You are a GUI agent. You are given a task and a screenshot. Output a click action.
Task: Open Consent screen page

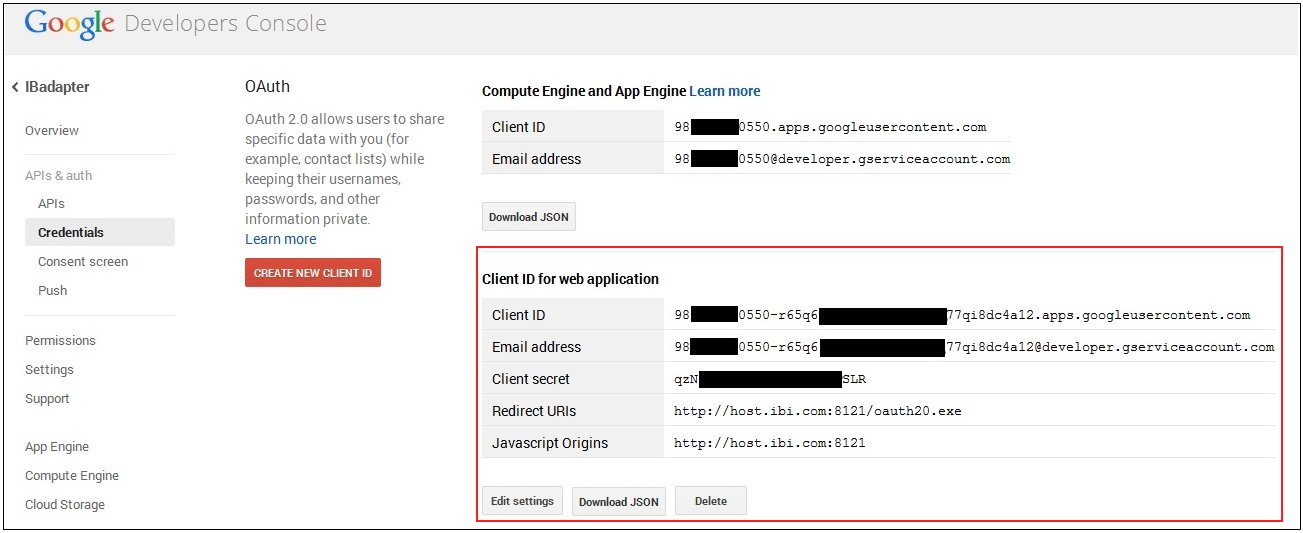[x=83, y=262]
